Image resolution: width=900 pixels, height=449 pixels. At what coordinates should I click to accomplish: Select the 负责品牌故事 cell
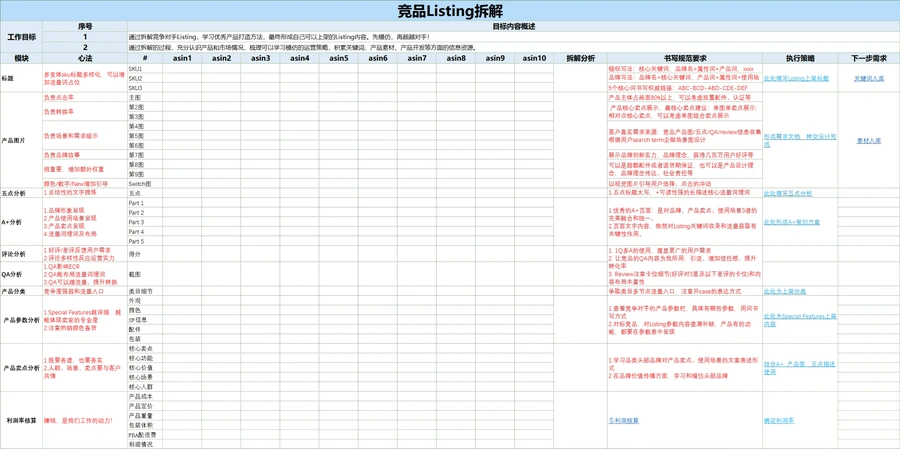click(85, 155)
